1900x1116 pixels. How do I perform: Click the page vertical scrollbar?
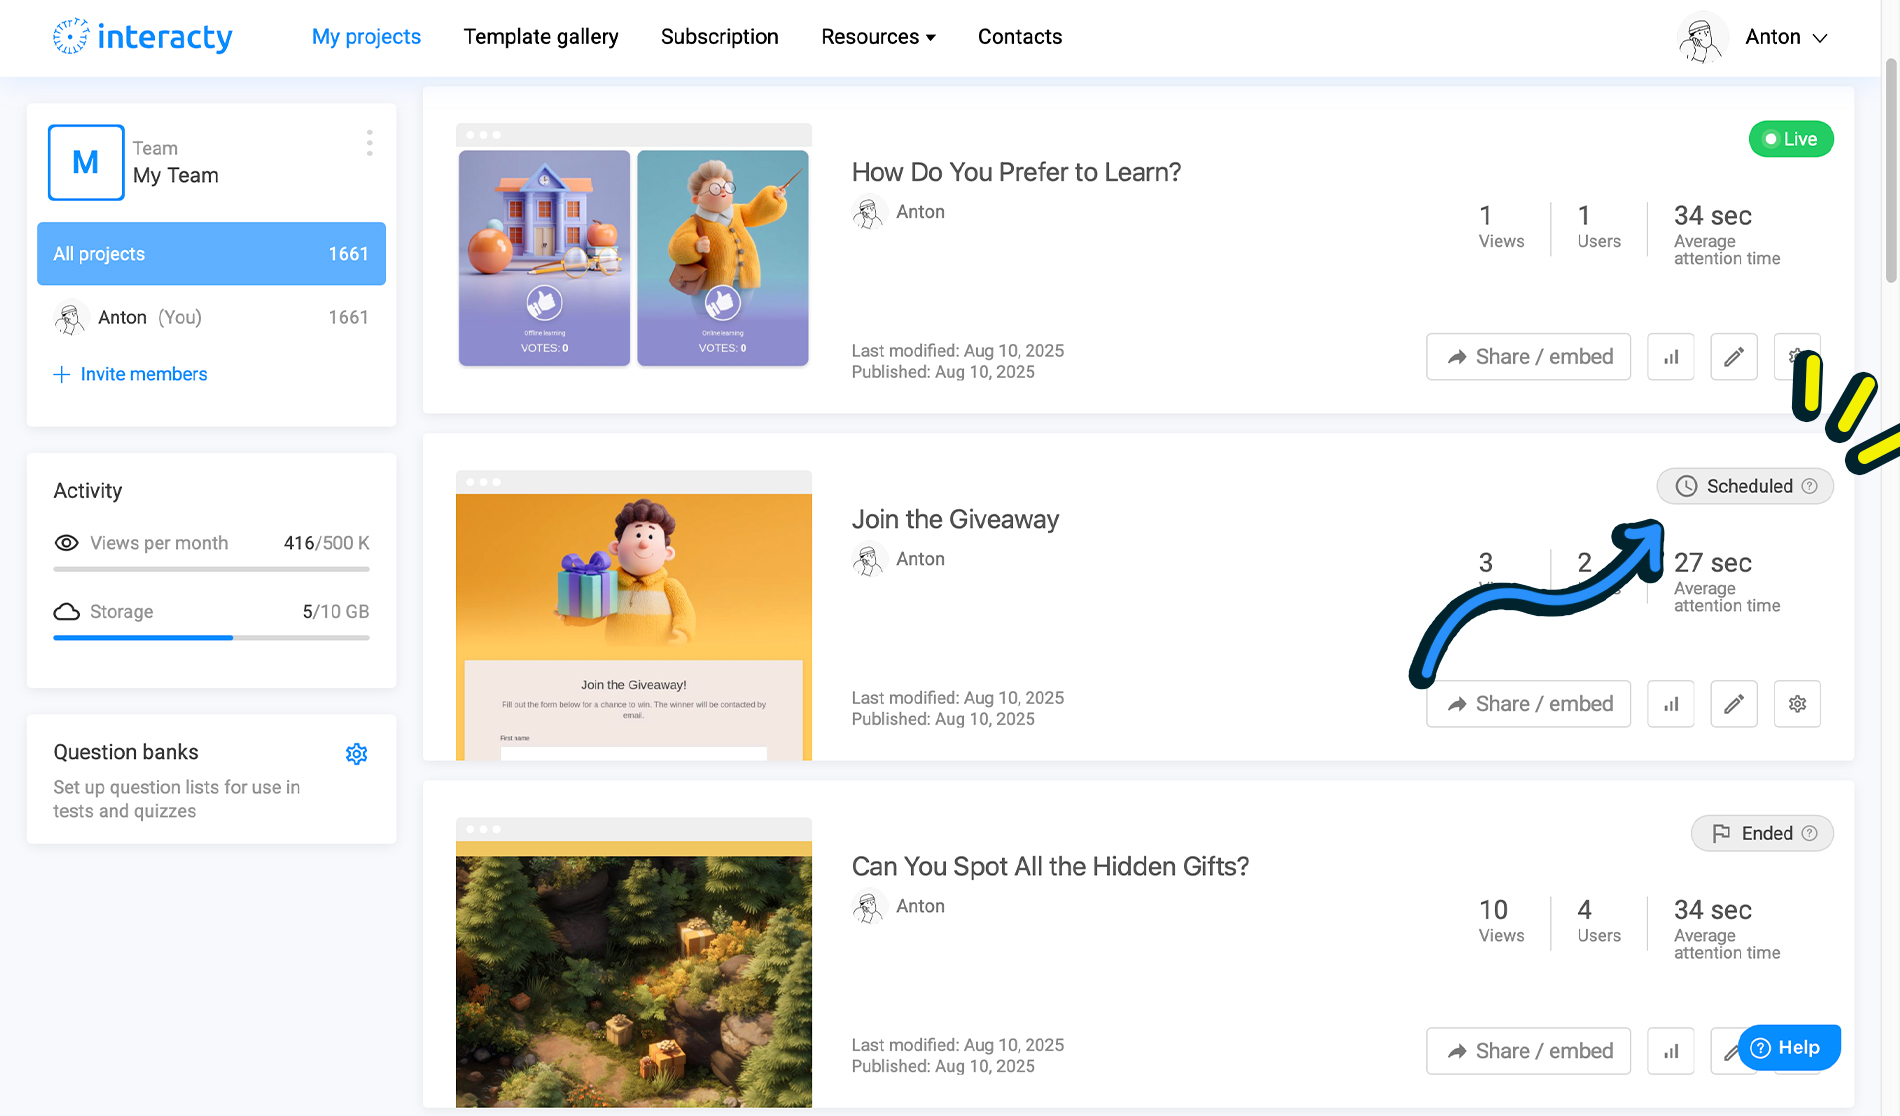pyautogui.click(x=1890, y=170)
